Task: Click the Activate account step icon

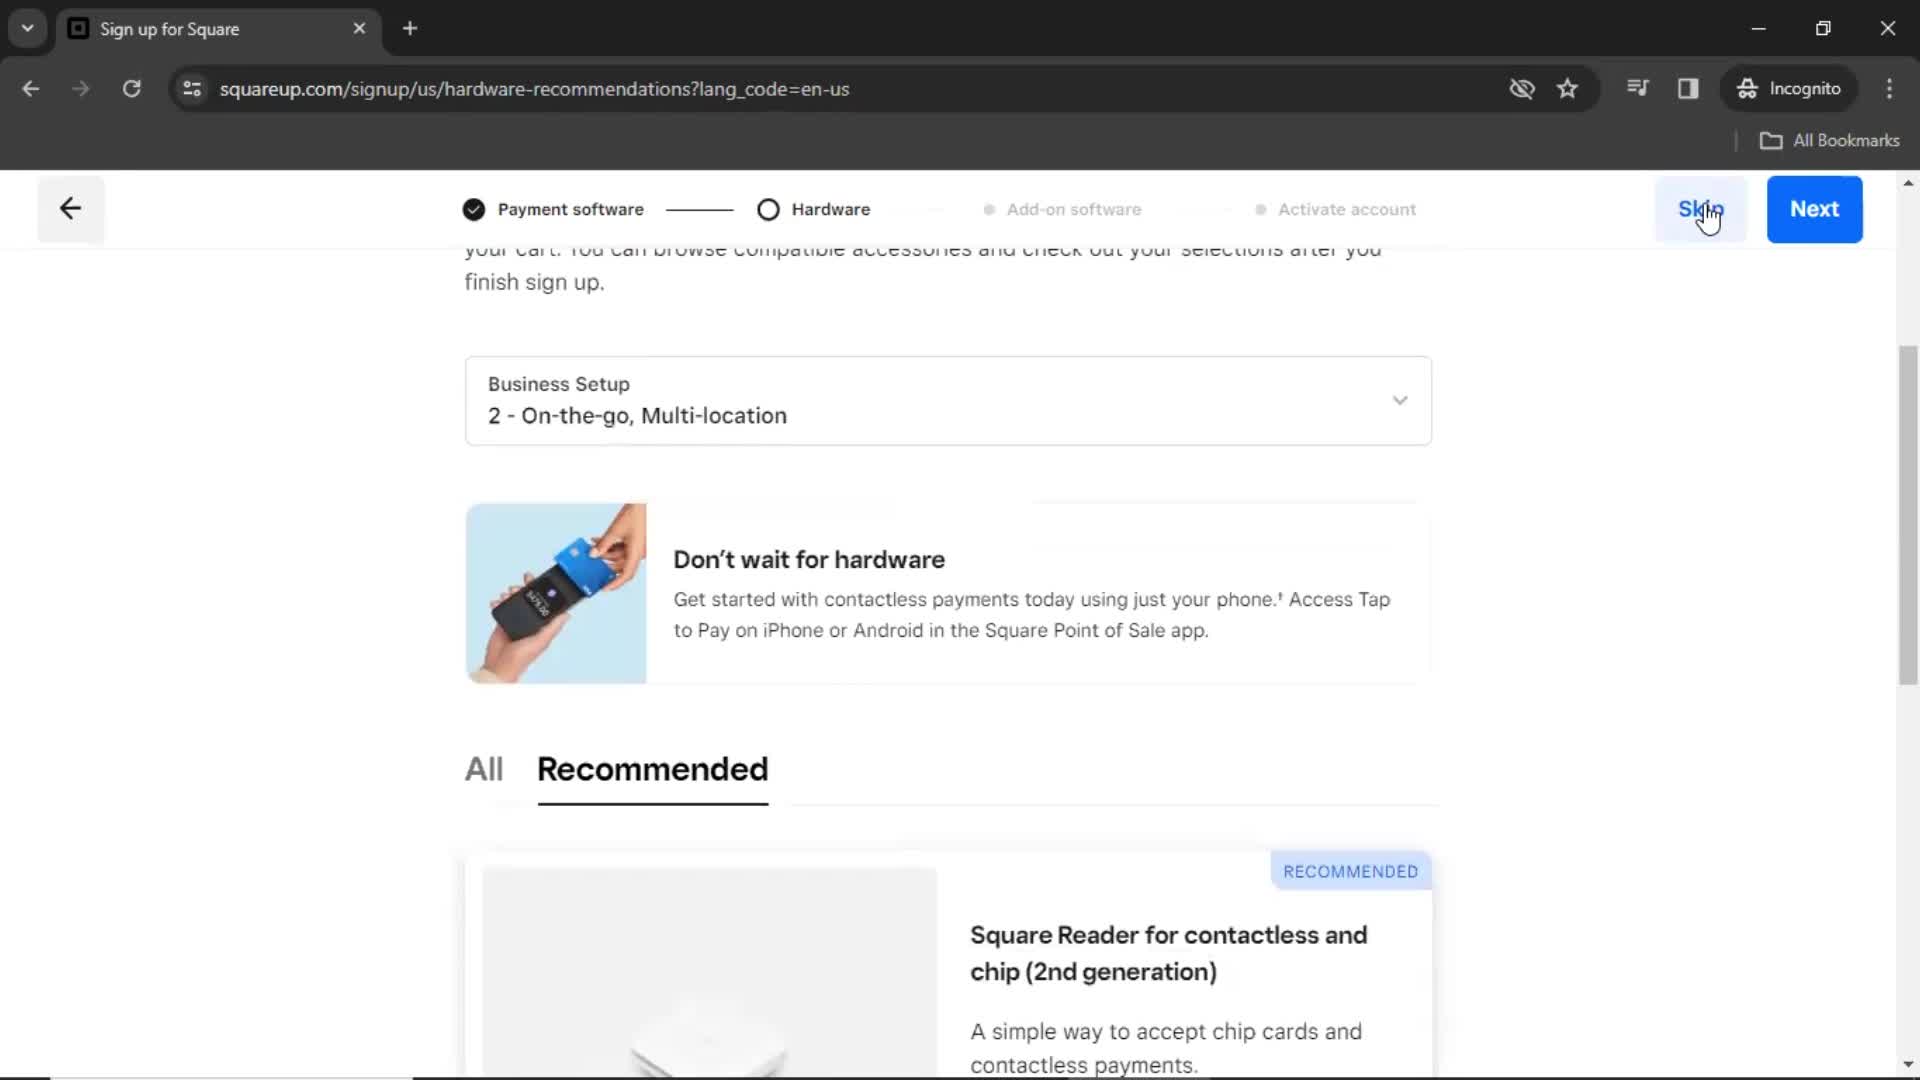Action: 1261,208
